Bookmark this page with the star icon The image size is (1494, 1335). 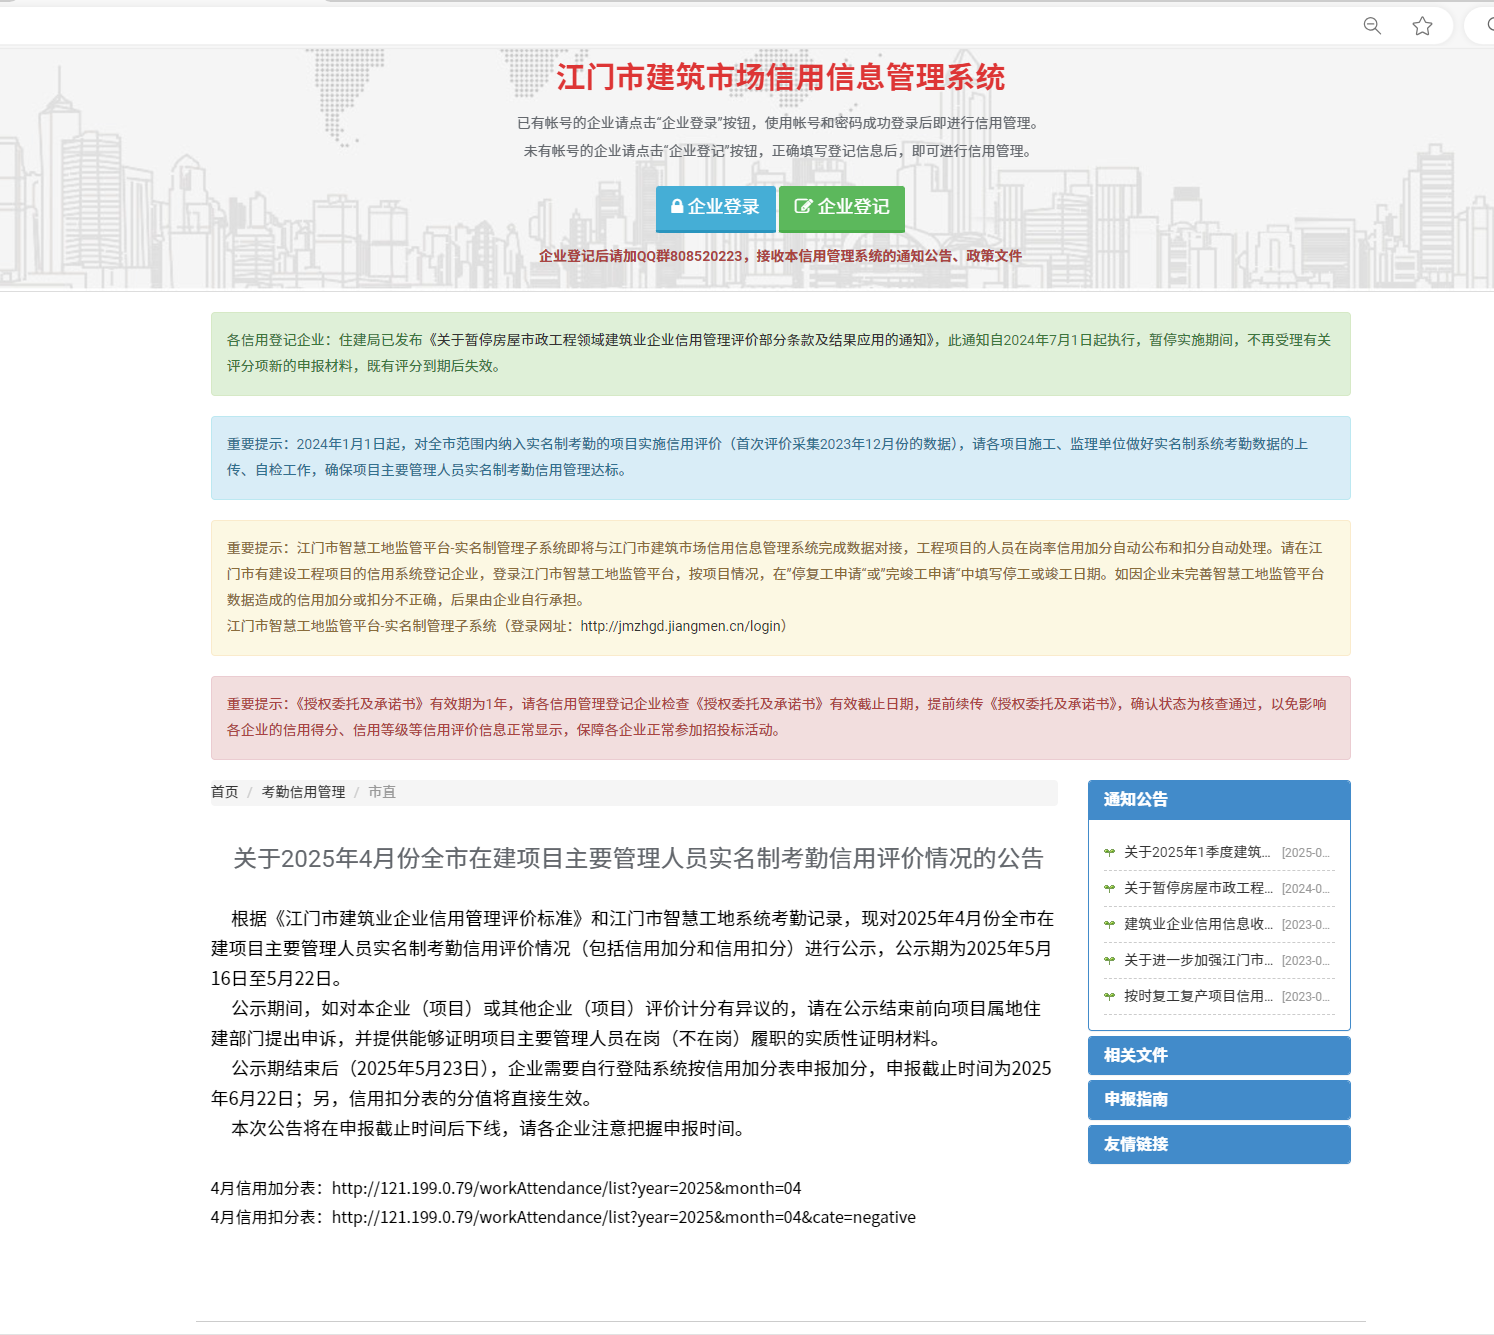1422,26
